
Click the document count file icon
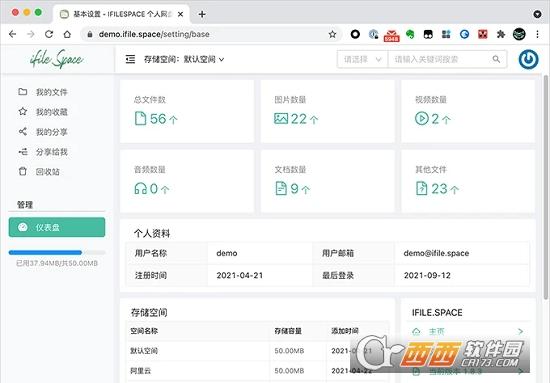pyautogui.click(x=281, y=188)
